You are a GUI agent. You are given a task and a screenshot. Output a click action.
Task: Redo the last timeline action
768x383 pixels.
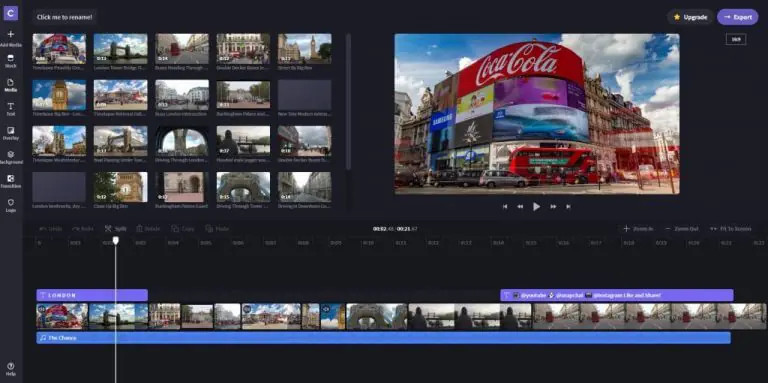point(83,229)
